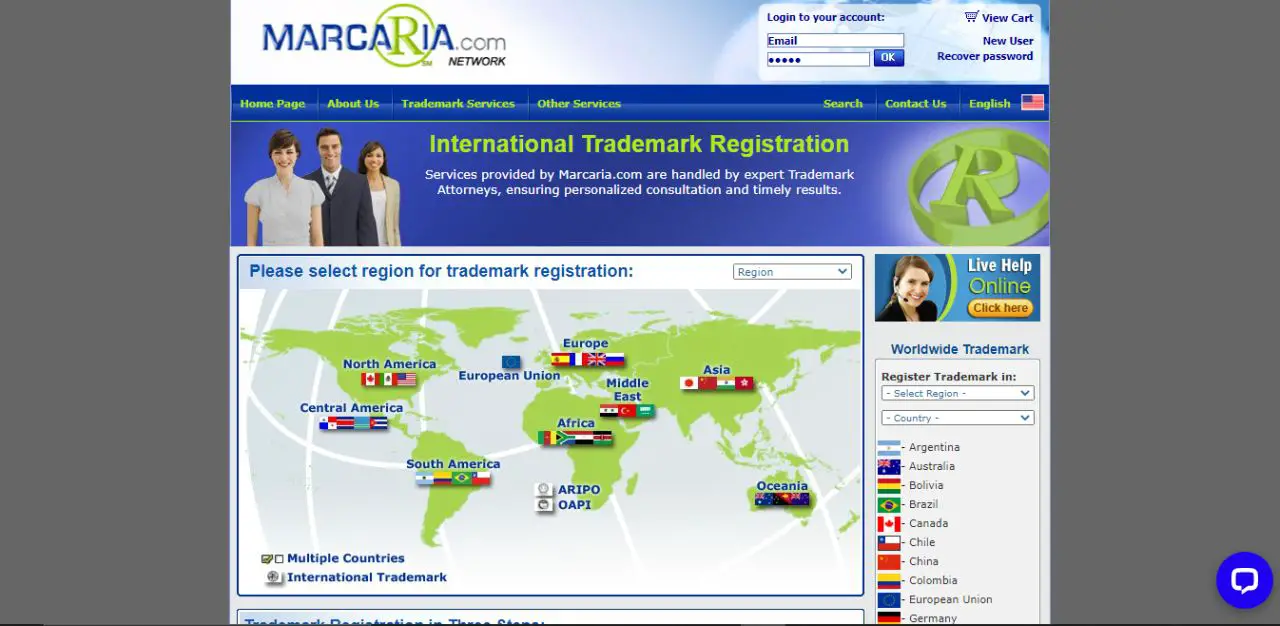1280x626 pixels.
Task: Click the New User link
Action: [x=1008, y=41]
